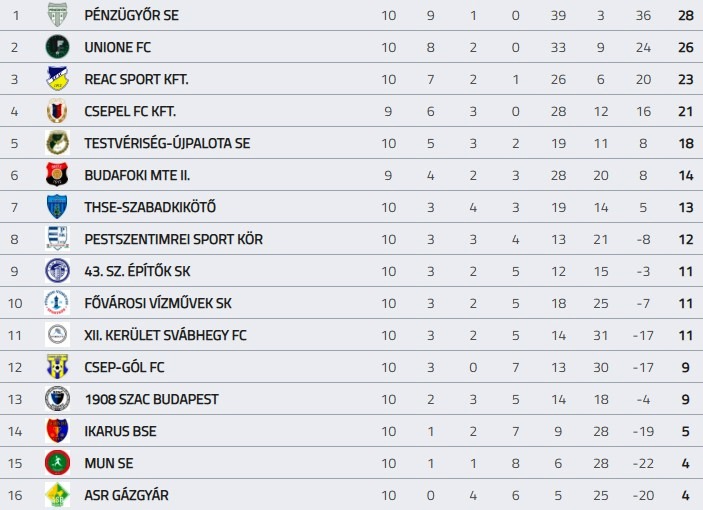Click the Unione FC club logo
The width and height of the screenshot is (703, 510).
pyautogui.click(x=57, y=47)
